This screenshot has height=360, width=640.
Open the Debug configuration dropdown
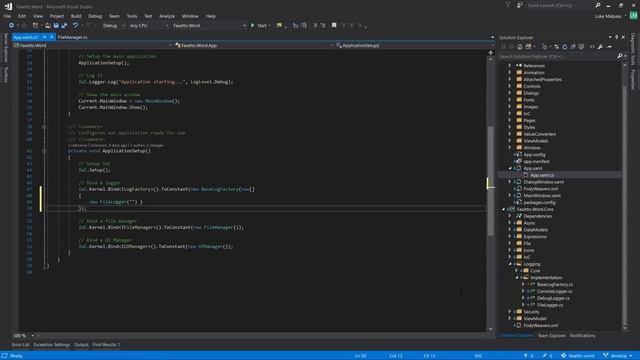(x=113, y=26)
